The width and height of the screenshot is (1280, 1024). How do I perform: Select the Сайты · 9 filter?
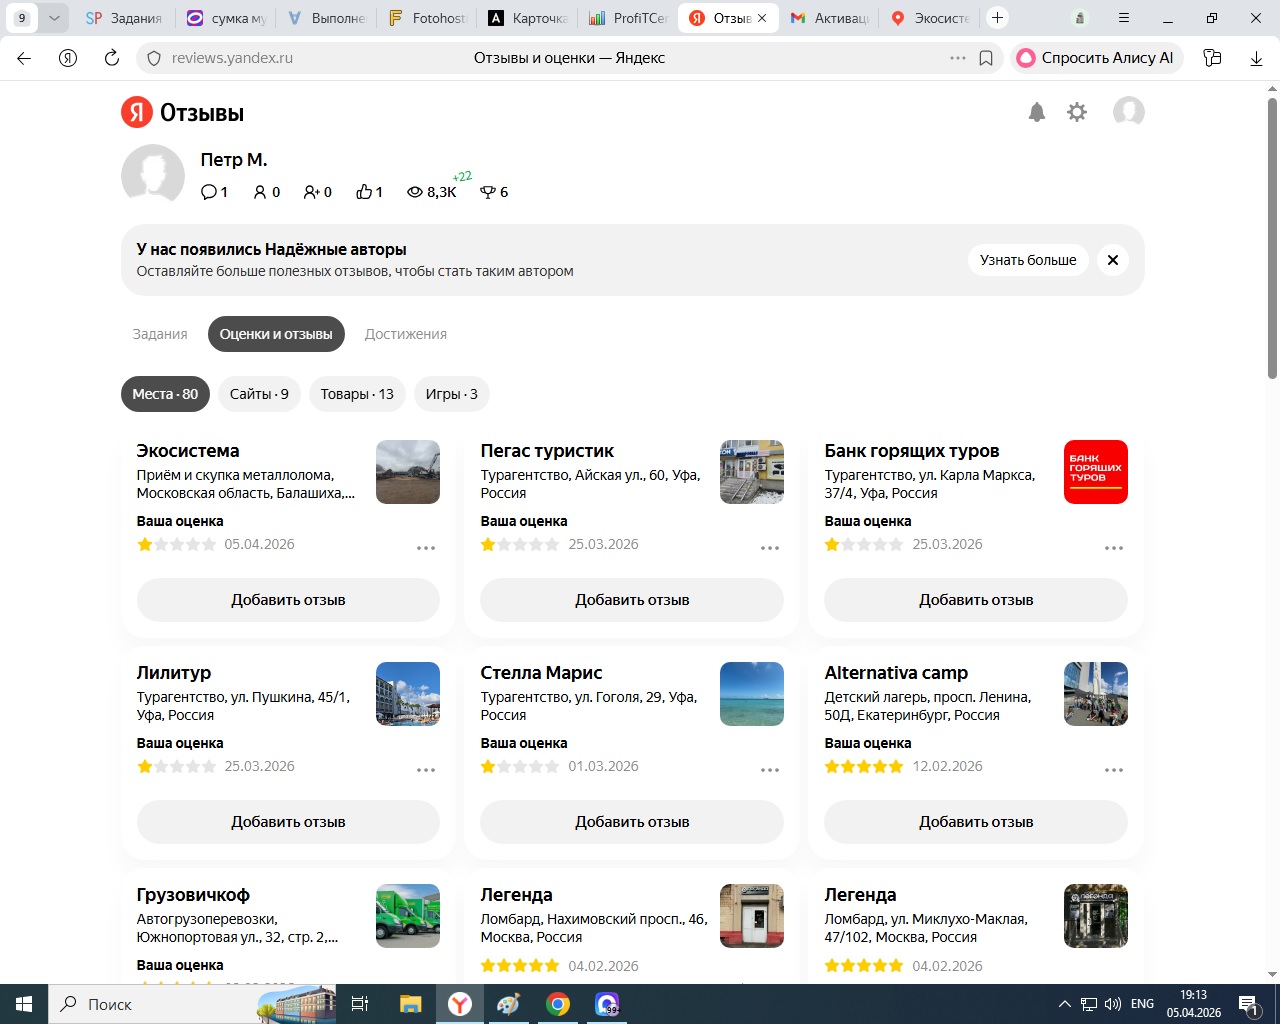point(259,394)
